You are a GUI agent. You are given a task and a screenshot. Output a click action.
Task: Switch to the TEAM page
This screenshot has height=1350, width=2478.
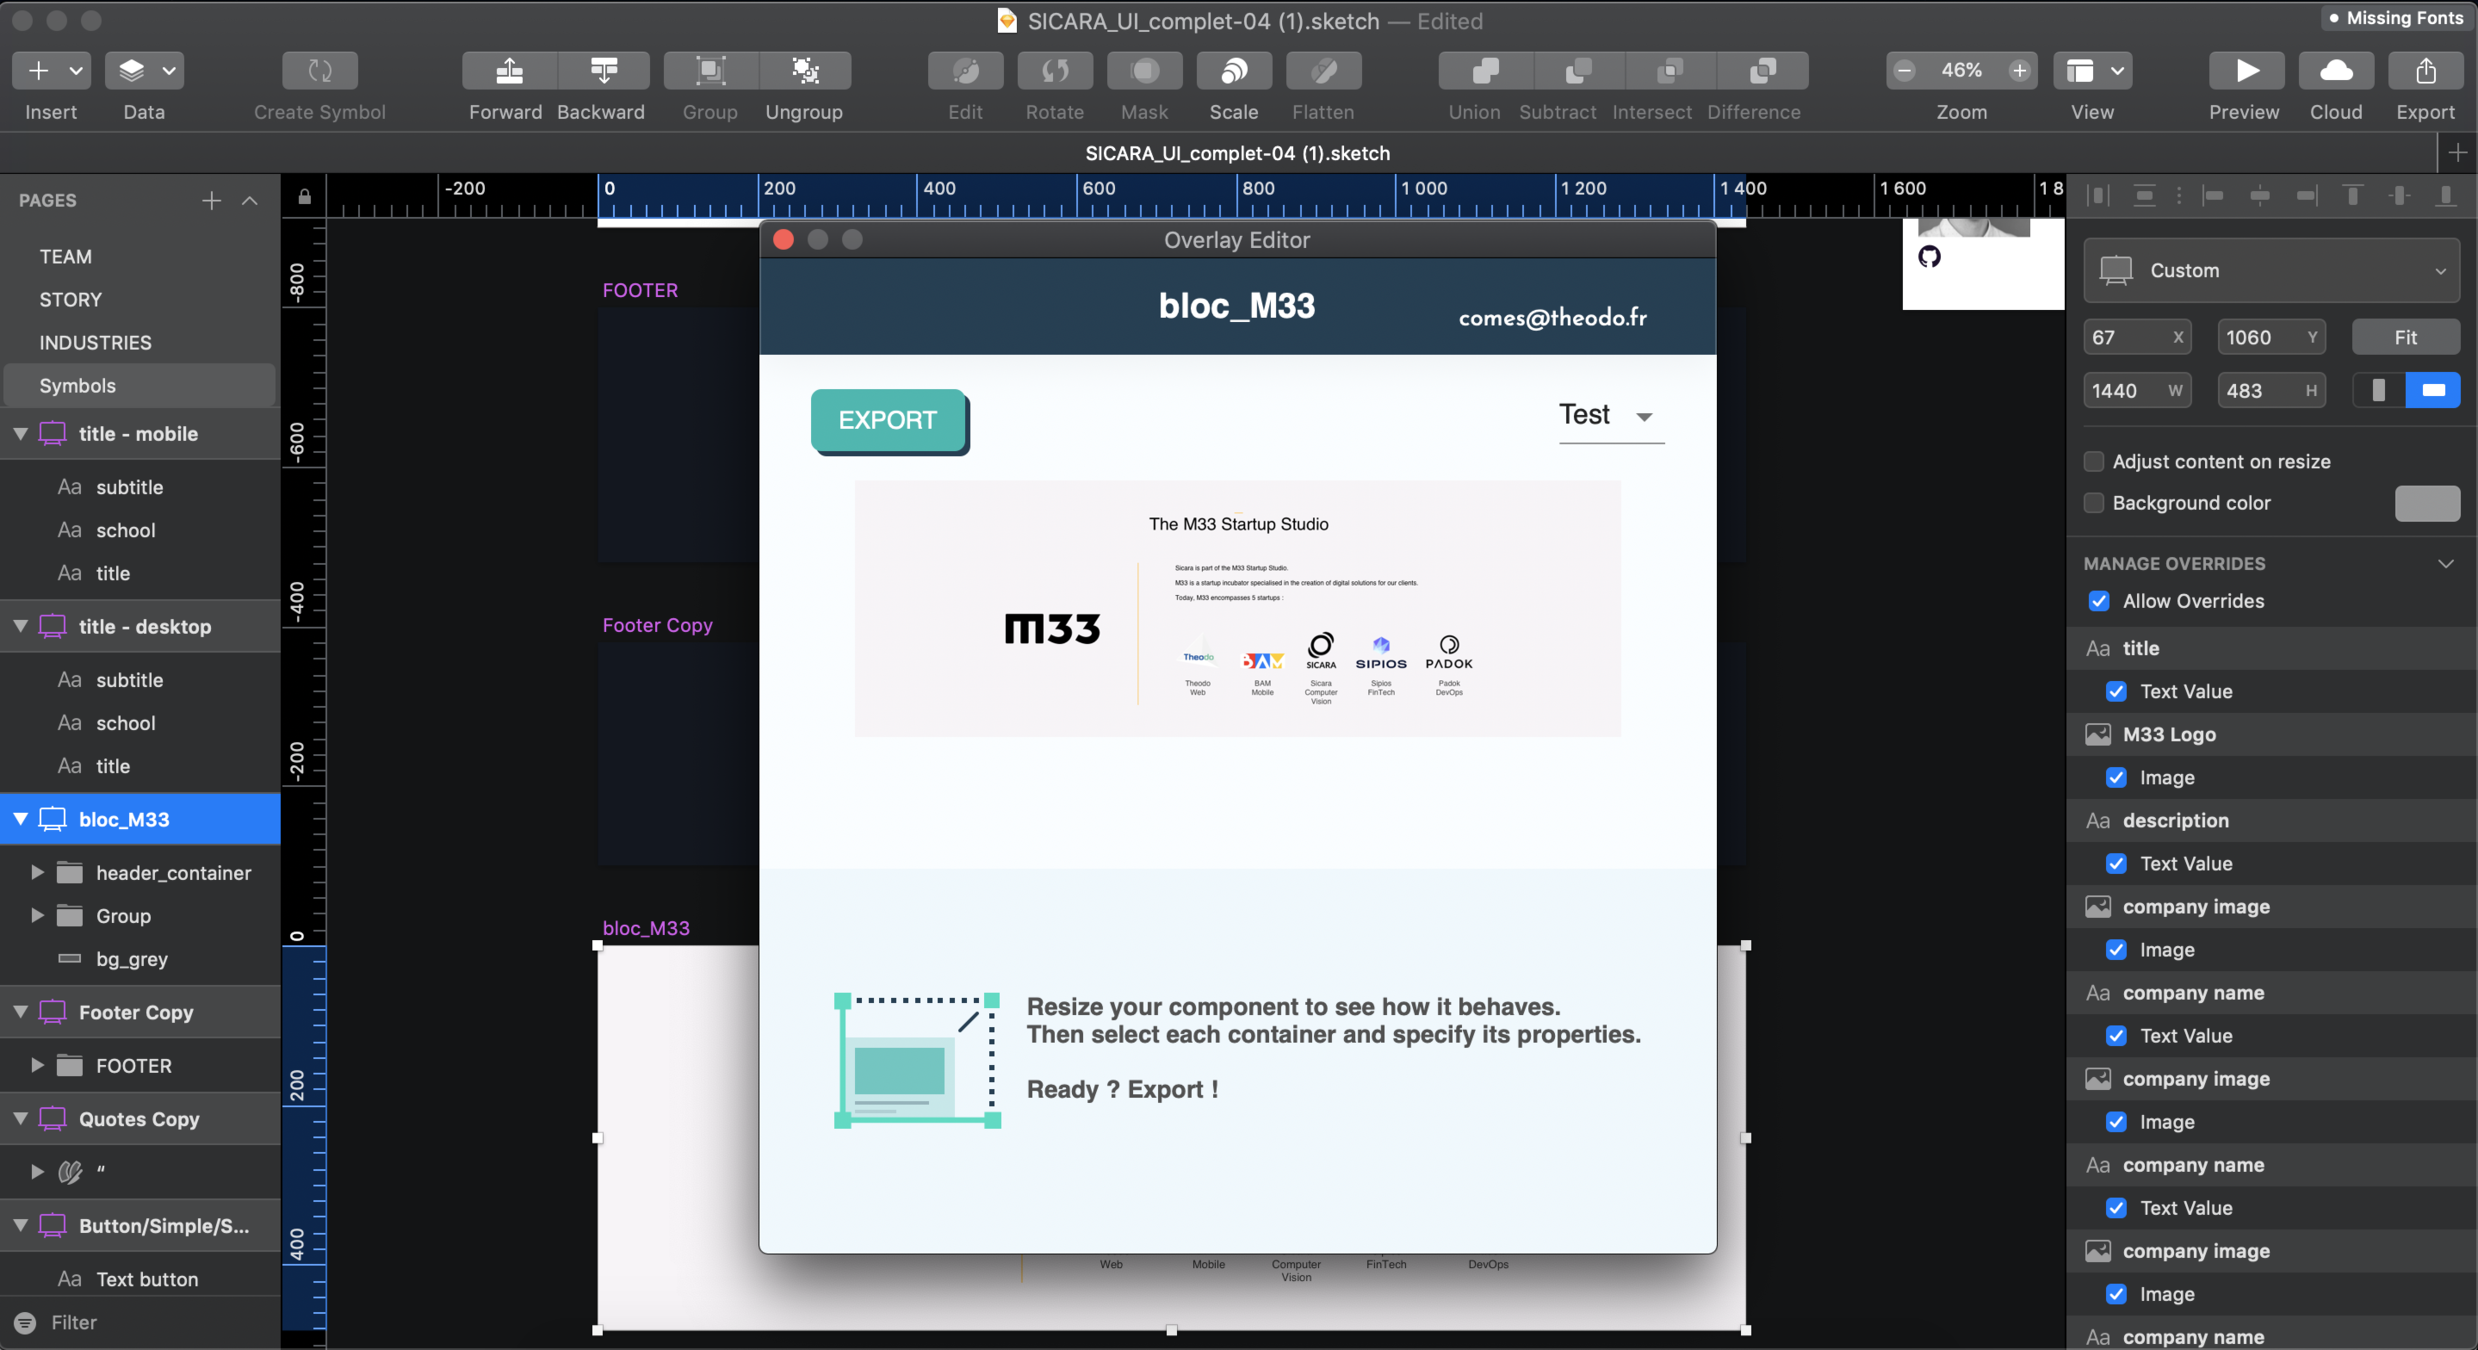pos(66,256)
